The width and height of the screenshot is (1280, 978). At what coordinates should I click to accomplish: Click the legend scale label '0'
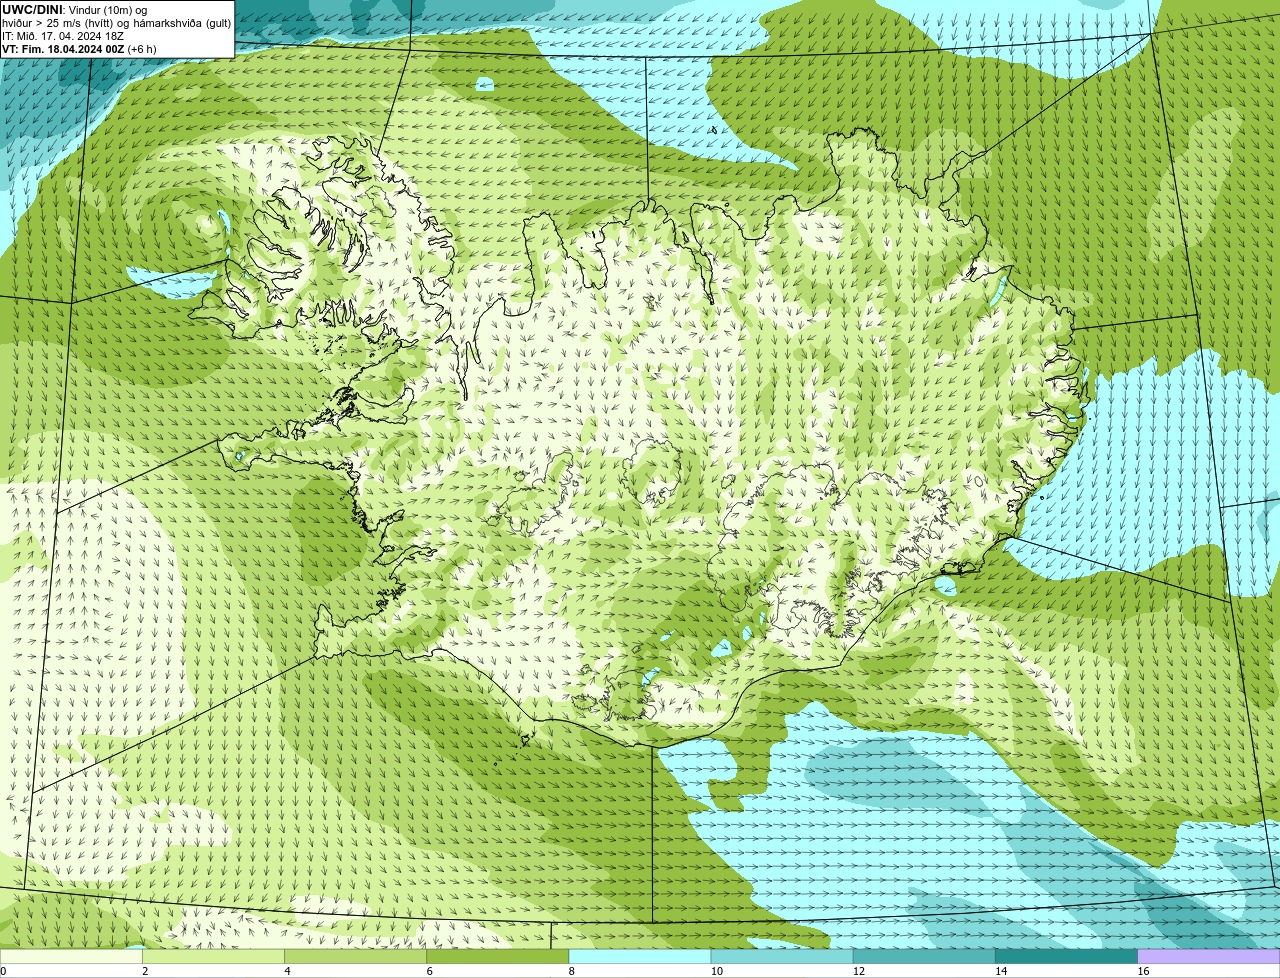(x=3, y=971)
